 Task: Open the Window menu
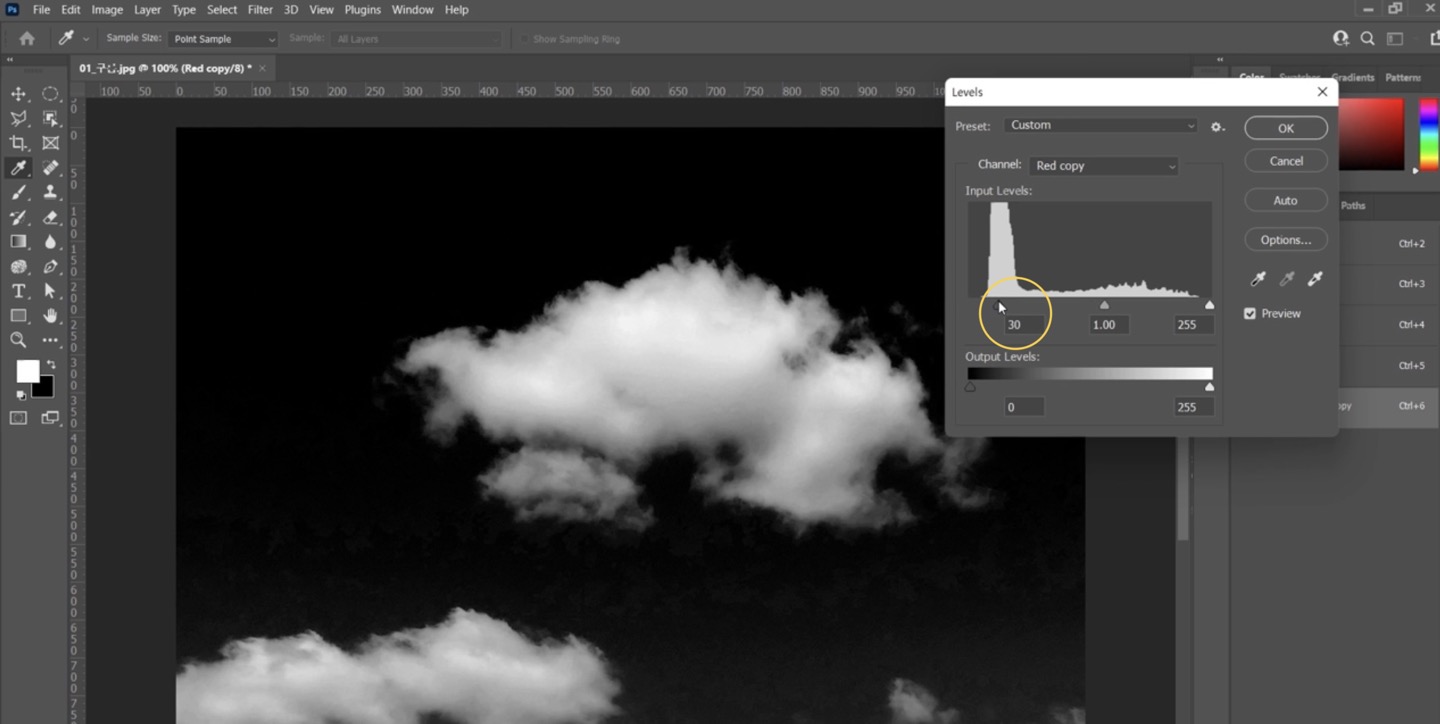pos(412,10)
